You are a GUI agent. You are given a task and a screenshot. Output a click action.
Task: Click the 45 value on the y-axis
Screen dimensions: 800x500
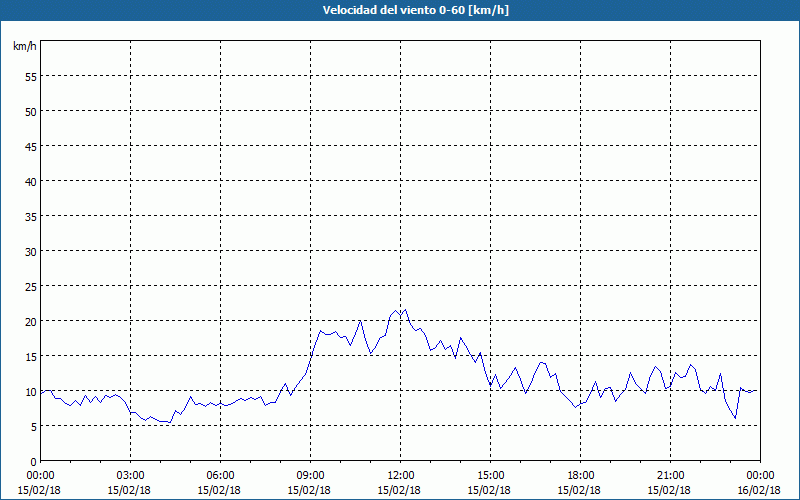coord(31,146)
